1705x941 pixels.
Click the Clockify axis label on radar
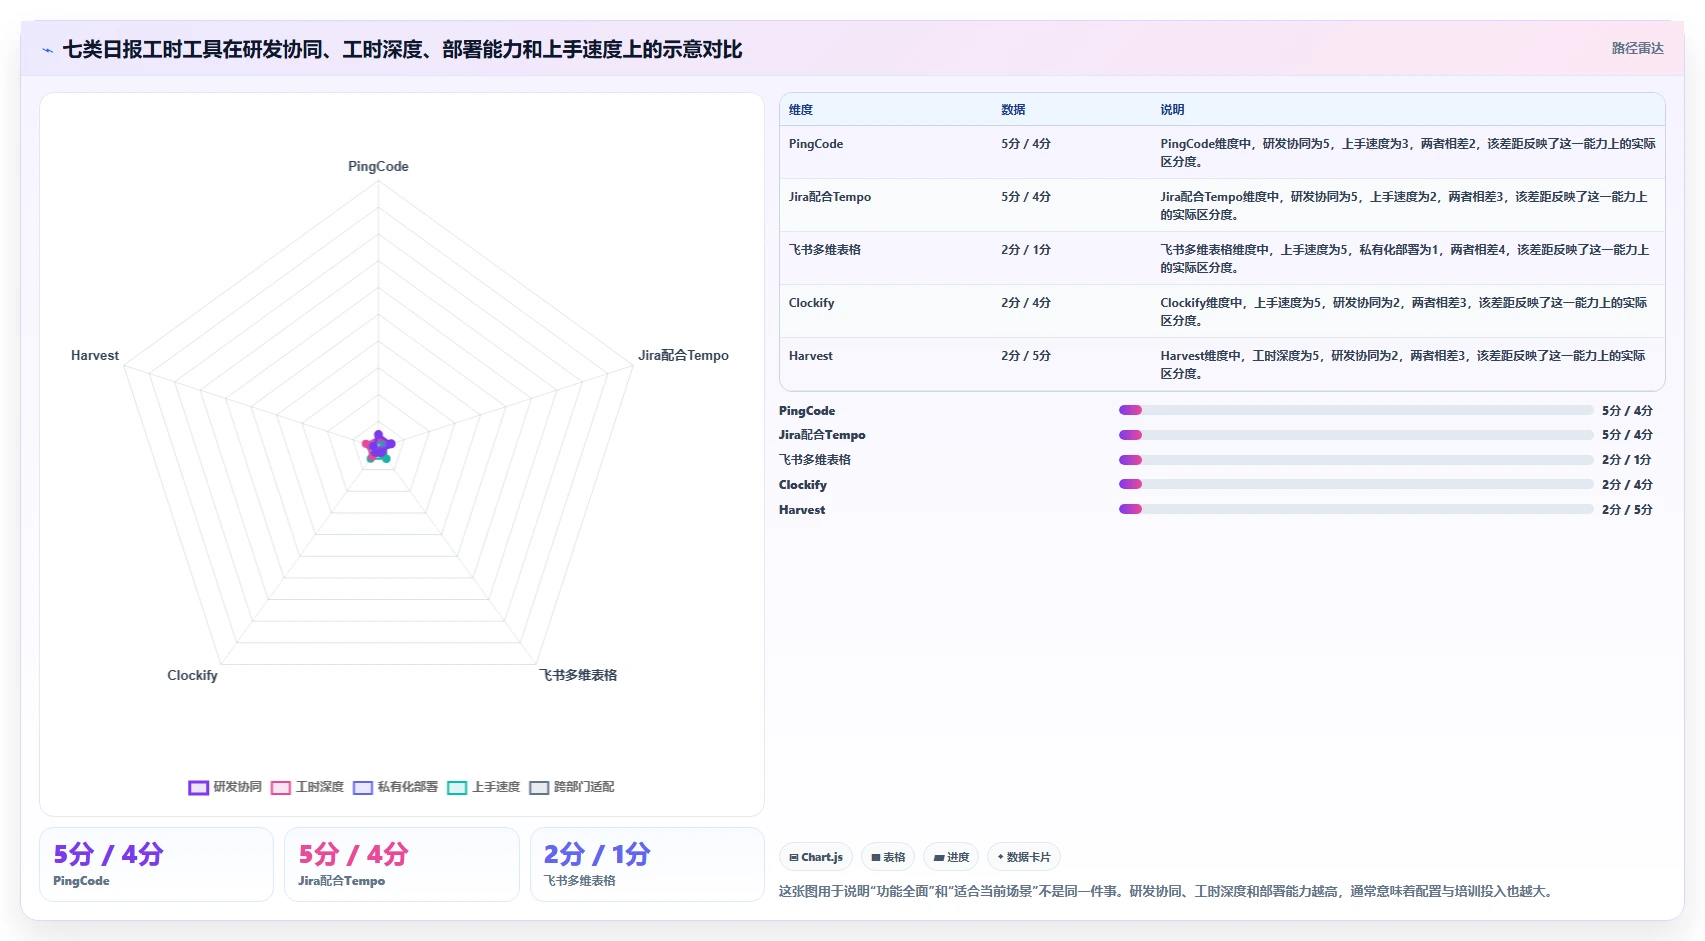[192, 675]
